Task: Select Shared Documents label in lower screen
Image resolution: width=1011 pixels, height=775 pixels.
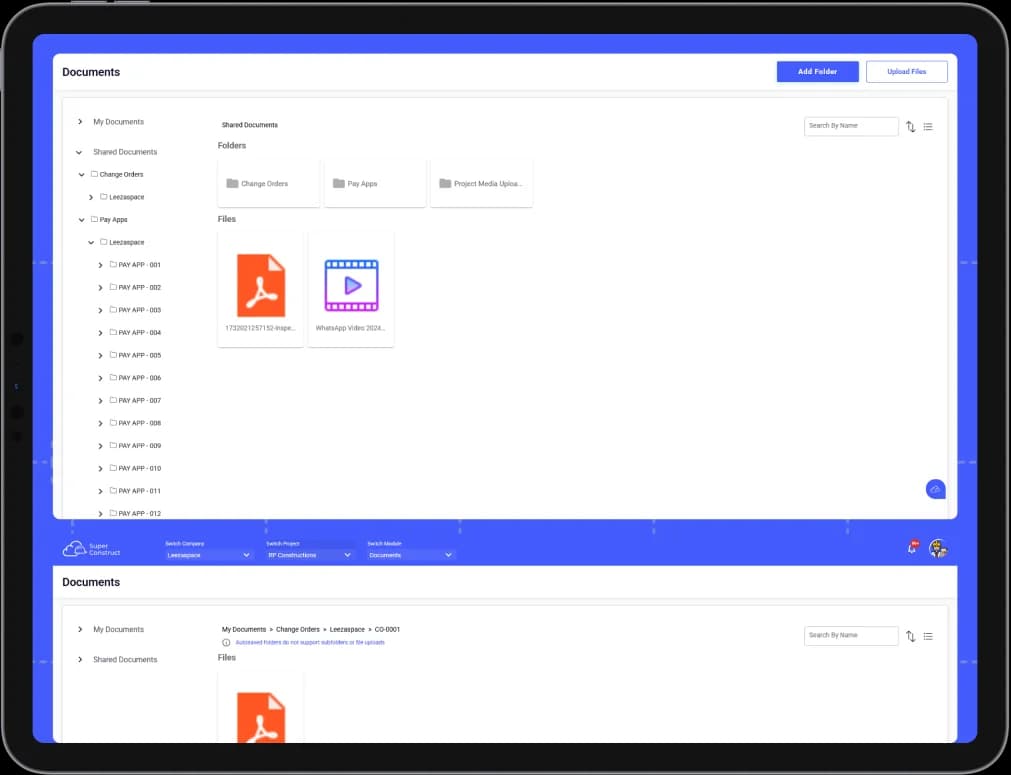Action: coord(125,660)
